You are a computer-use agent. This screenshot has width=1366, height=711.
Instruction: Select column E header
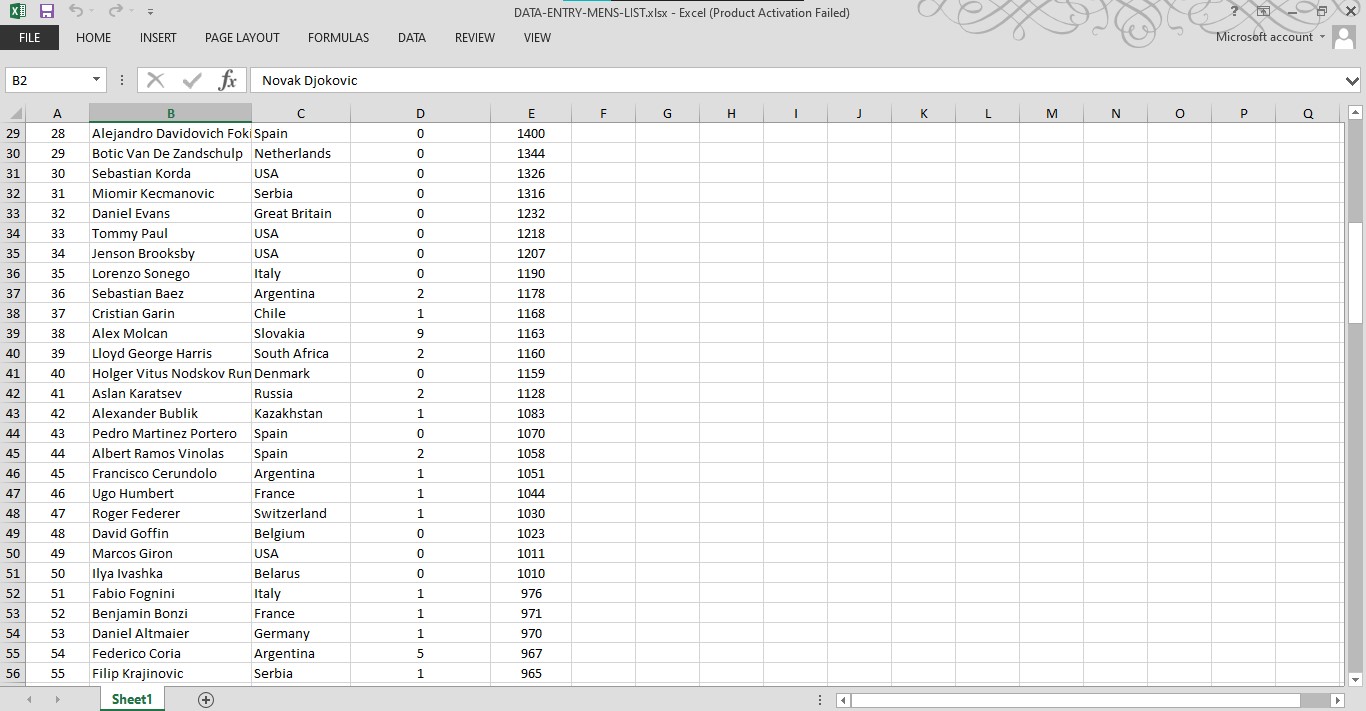point(531,113)
